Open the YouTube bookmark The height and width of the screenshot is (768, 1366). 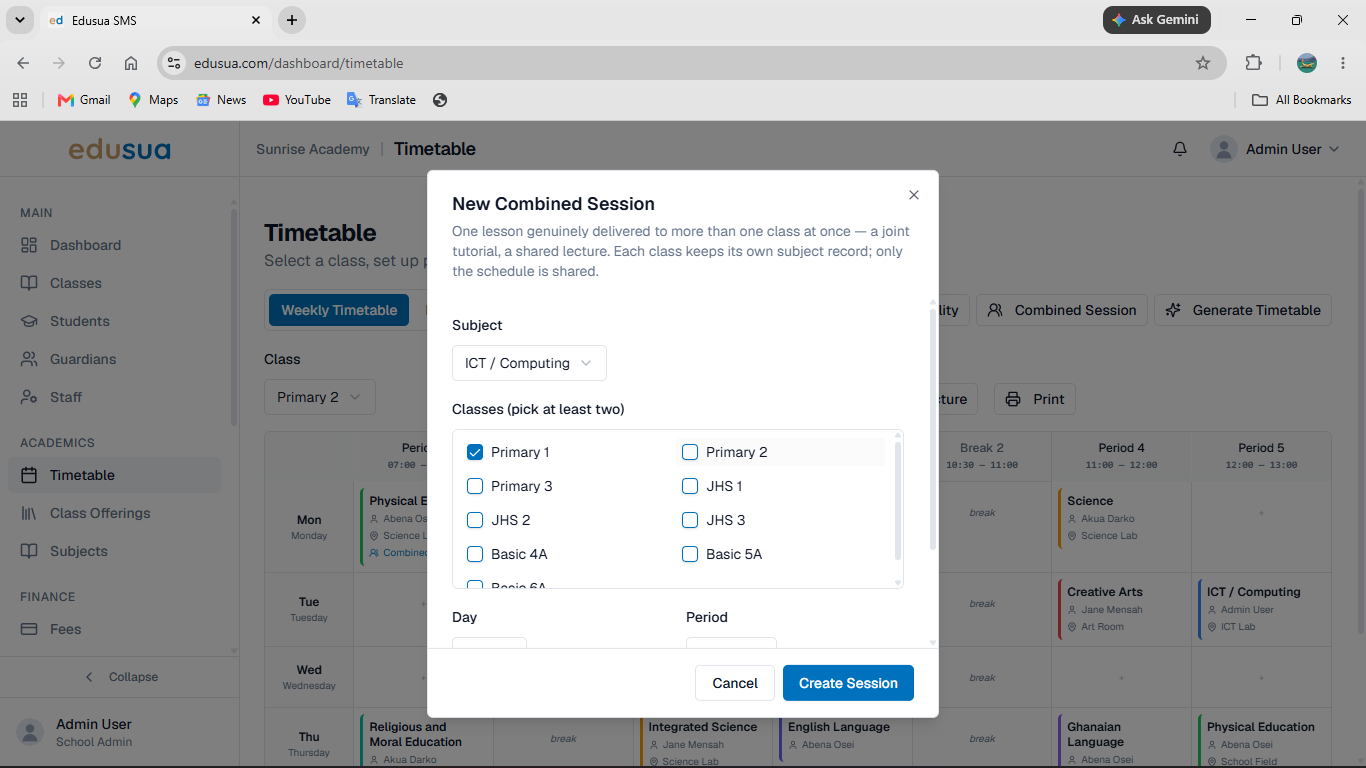[297, 100]
